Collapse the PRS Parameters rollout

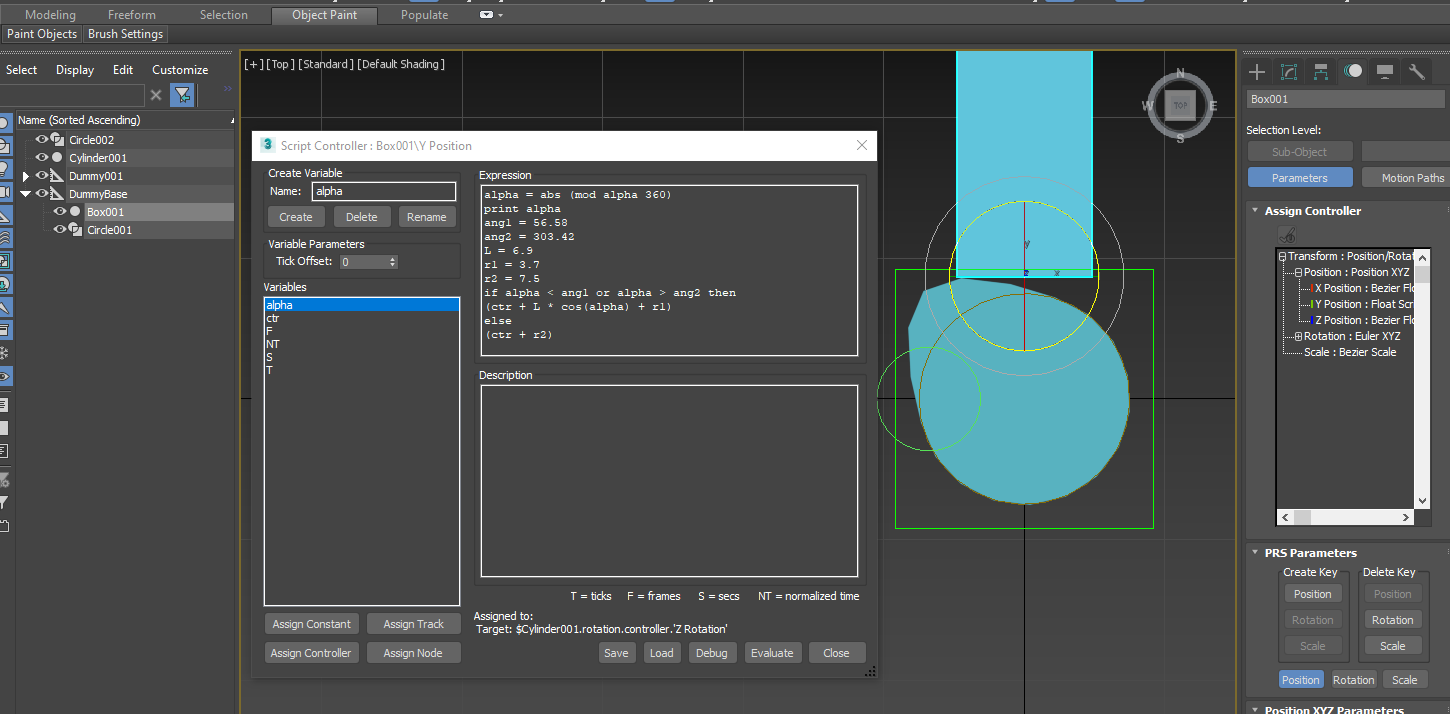[1257, 551]
